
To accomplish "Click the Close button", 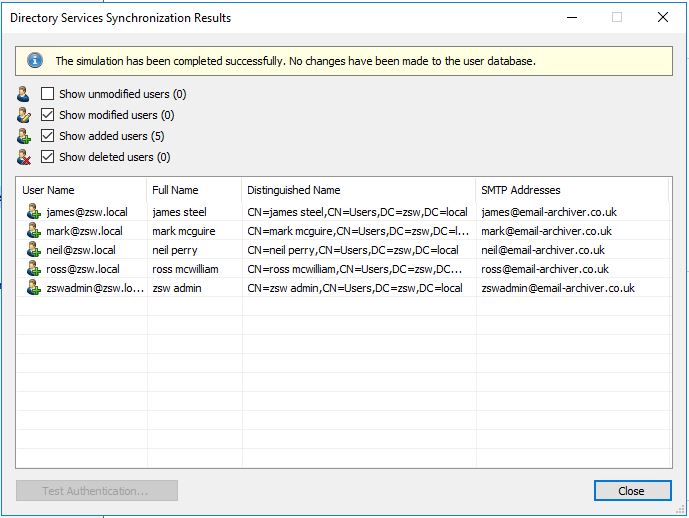I will [632, 491].
